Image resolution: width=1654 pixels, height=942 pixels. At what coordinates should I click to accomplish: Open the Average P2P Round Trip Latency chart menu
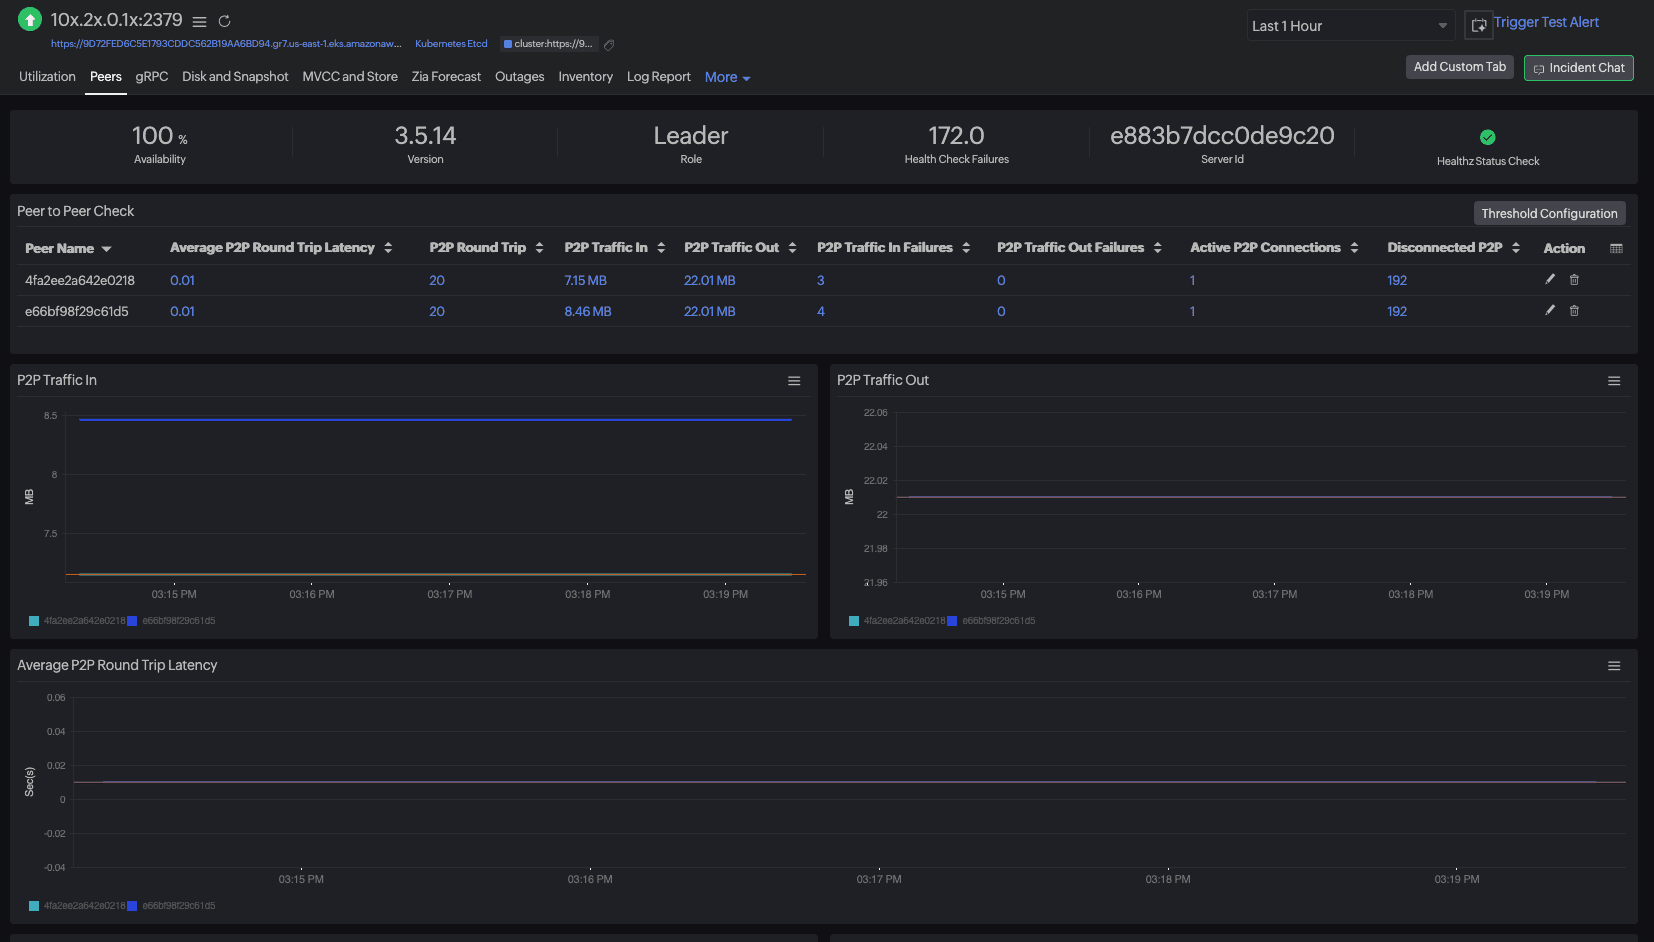1614,665
